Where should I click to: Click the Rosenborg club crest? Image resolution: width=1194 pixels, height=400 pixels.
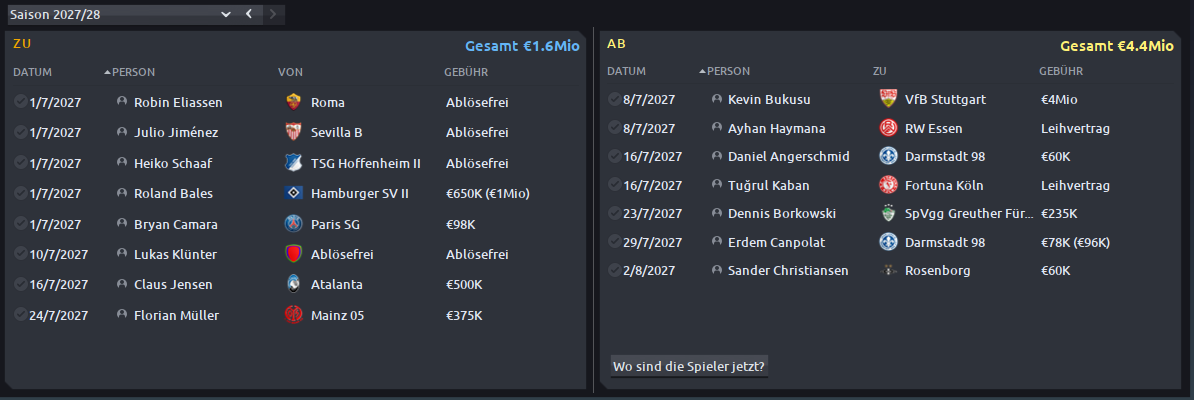(888, 270)
